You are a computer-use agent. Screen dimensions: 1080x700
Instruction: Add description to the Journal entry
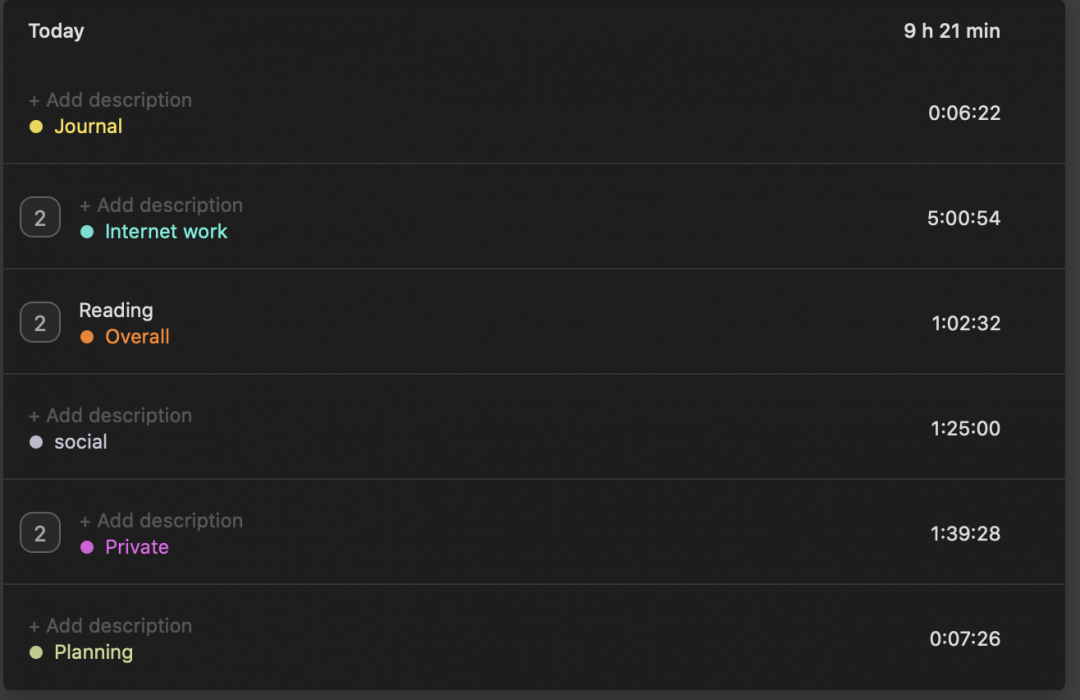110,100
